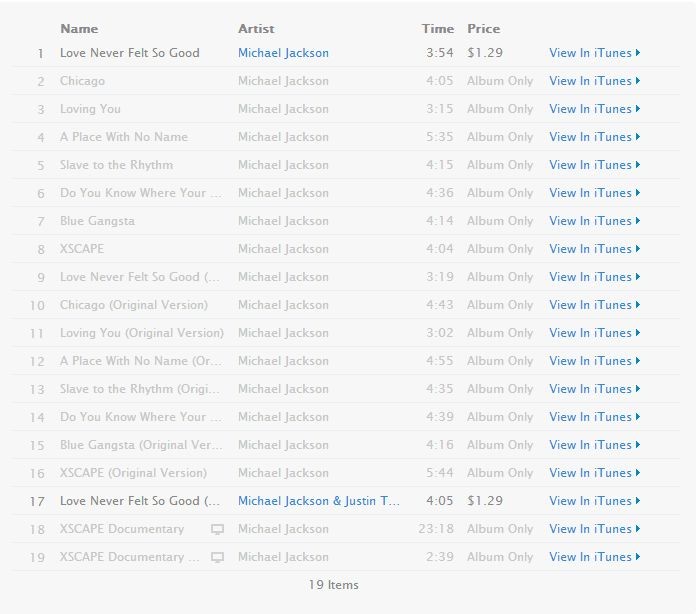Click the $1.29 price for track 17

[x=485, y=501]
